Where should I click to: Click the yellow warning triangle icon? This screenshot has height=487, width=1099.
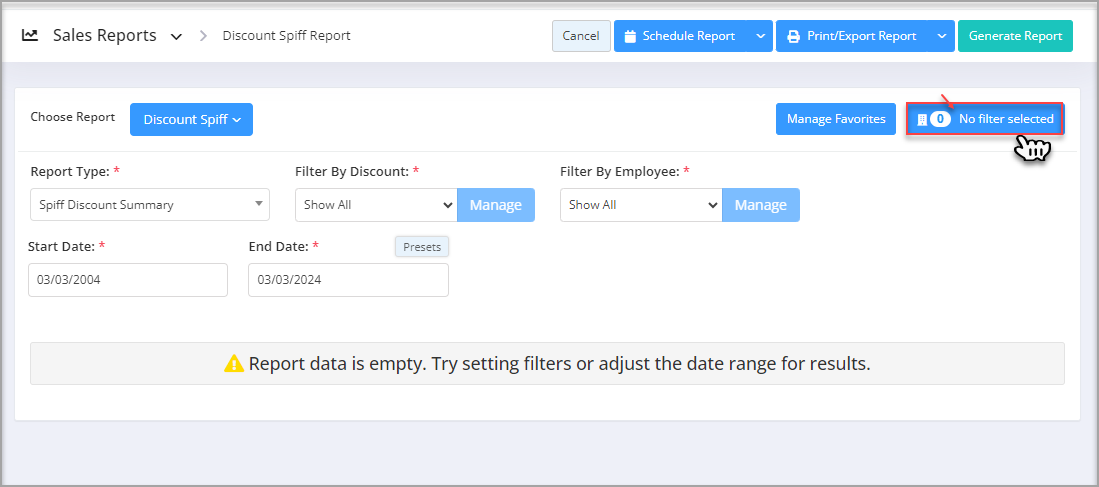pos(234,364)
